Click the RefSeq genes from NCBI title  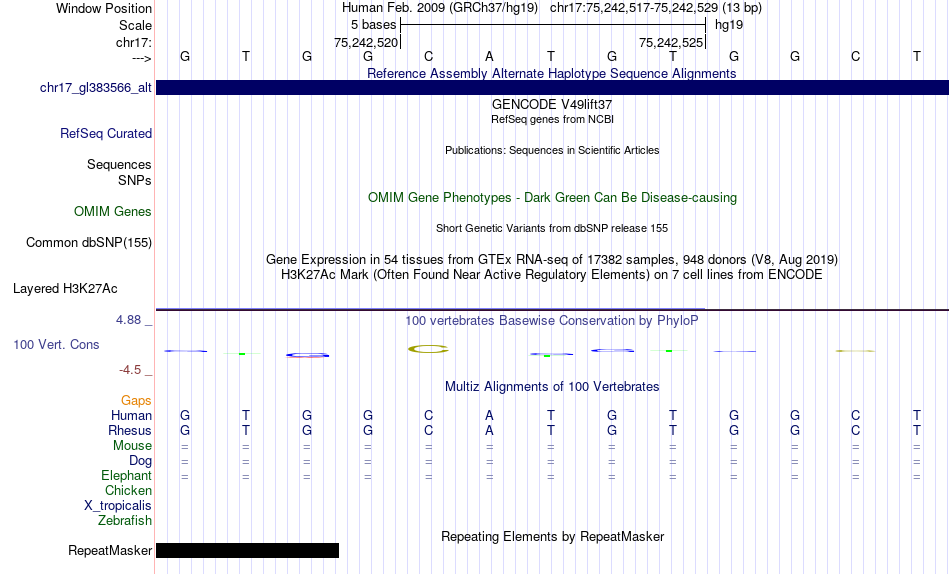pyautogui.click(x=552, y=119)
